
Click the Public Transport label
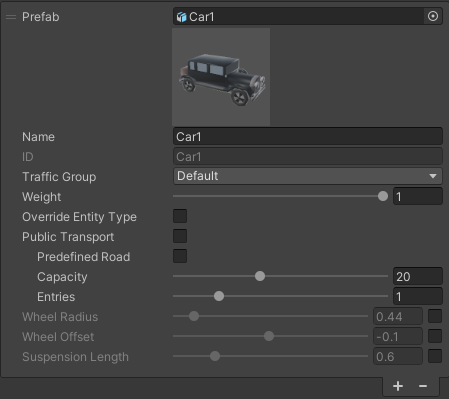click(x=68, y=237)
